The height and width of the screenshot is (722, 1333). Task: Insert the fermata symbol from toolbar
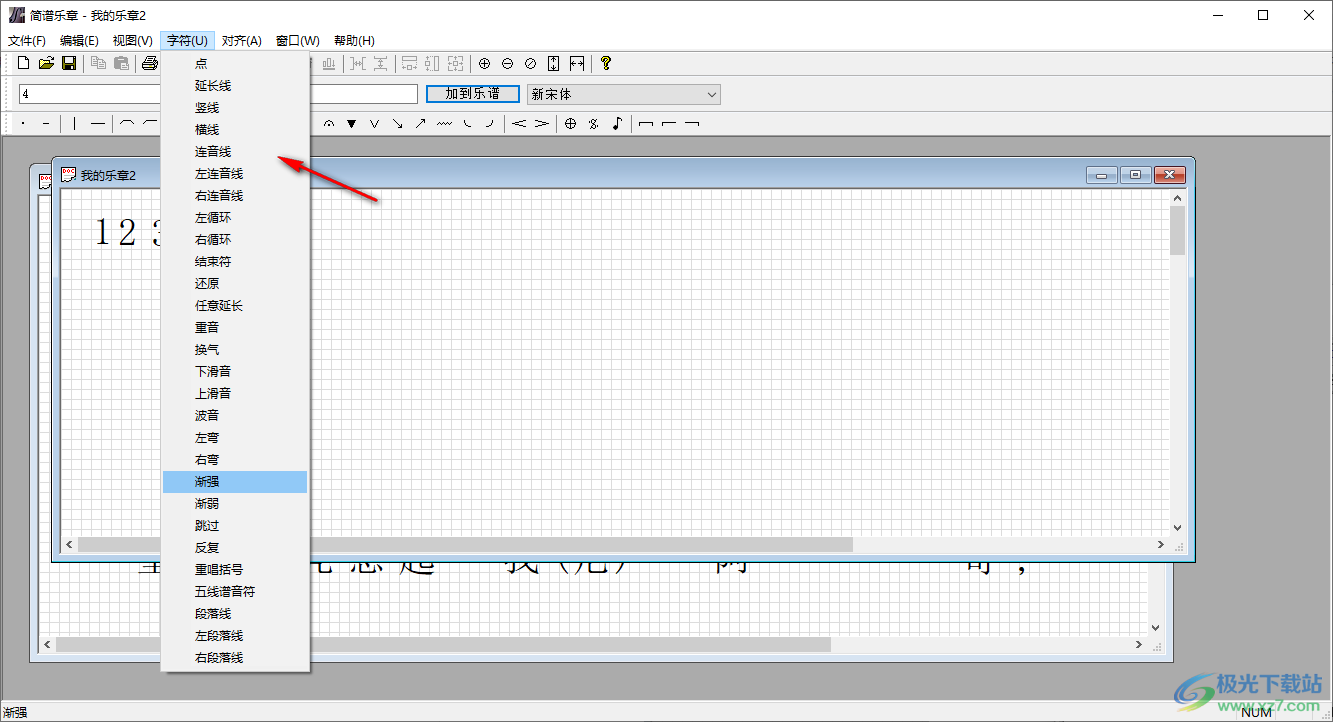pos(329,124)
